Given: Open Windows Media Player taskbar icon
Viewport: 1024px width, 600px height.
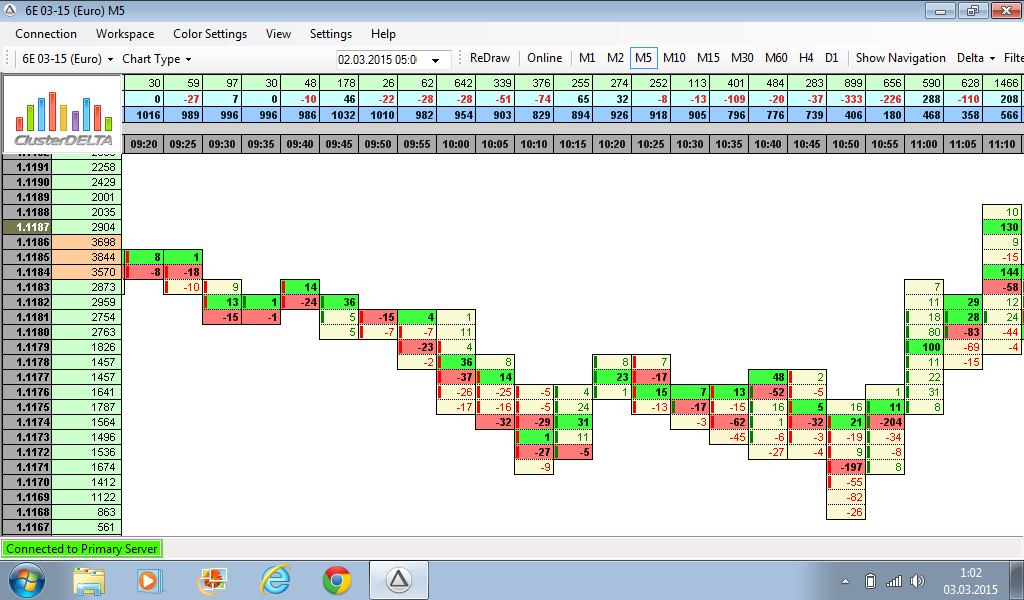Looking at the screenshot, I should 150,580.
